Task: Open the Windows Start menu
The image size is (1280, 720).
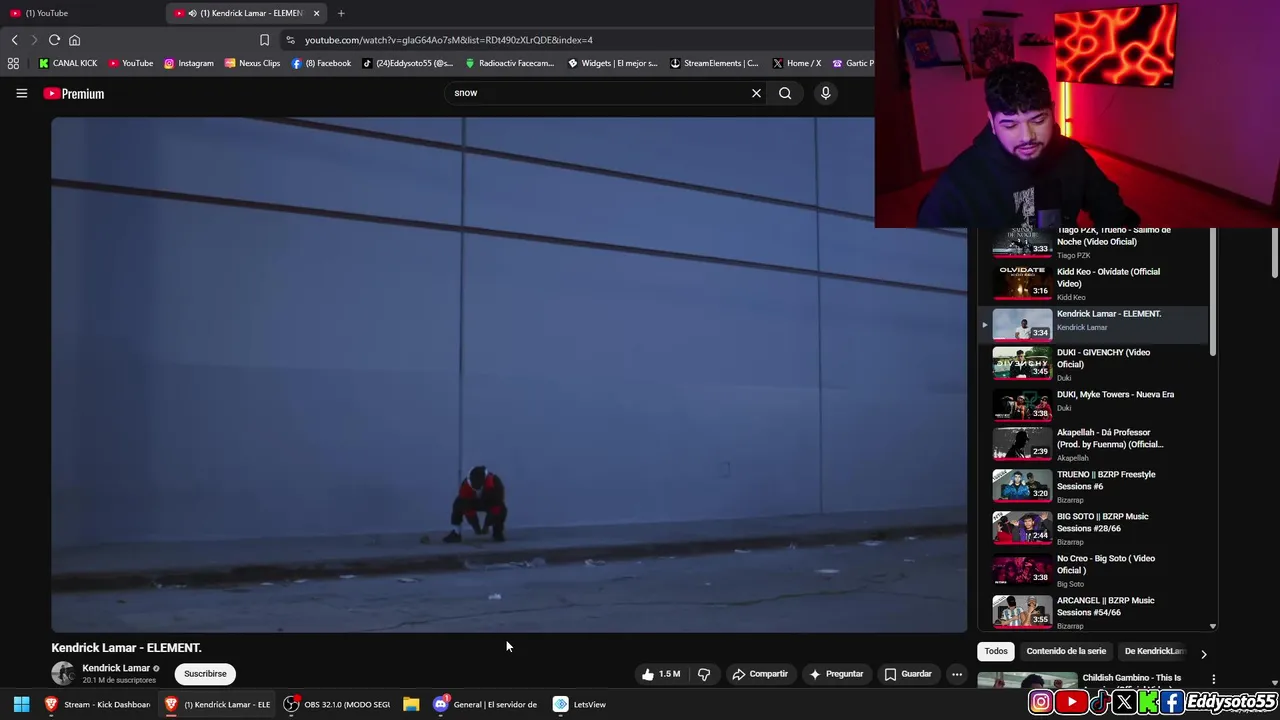Action: tap(21, 704)
